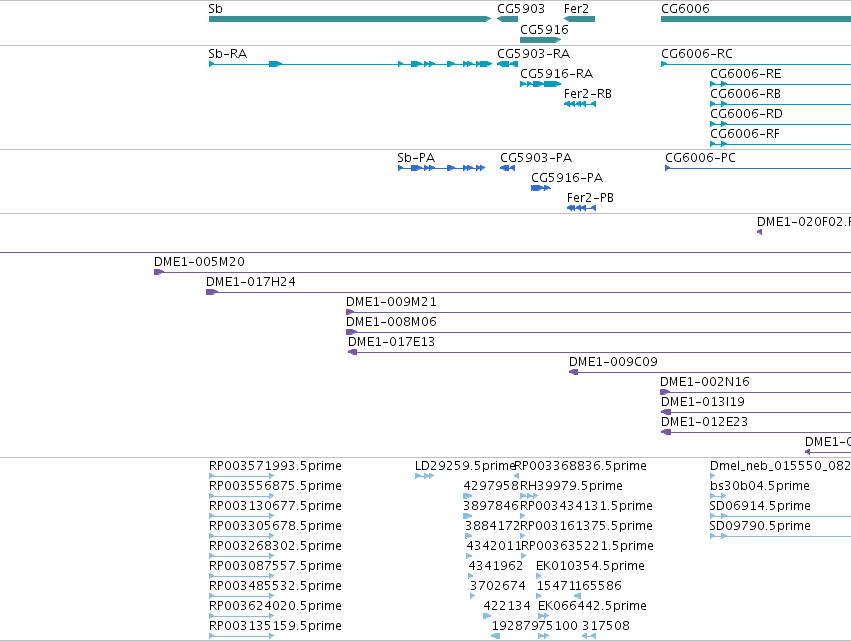The width and height of the screenshot is (851, 641).
Task: Select the SD06914.5prime EST
Action: [780, 516]
